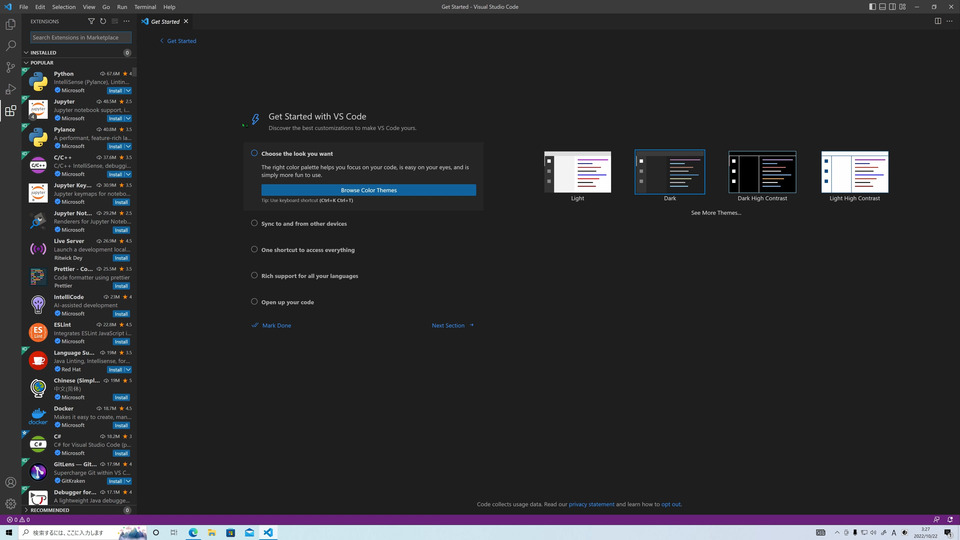The height and width of the screenshot is (540, 960).
Task: Split the editor right
Action: click(x=938, y=21)
